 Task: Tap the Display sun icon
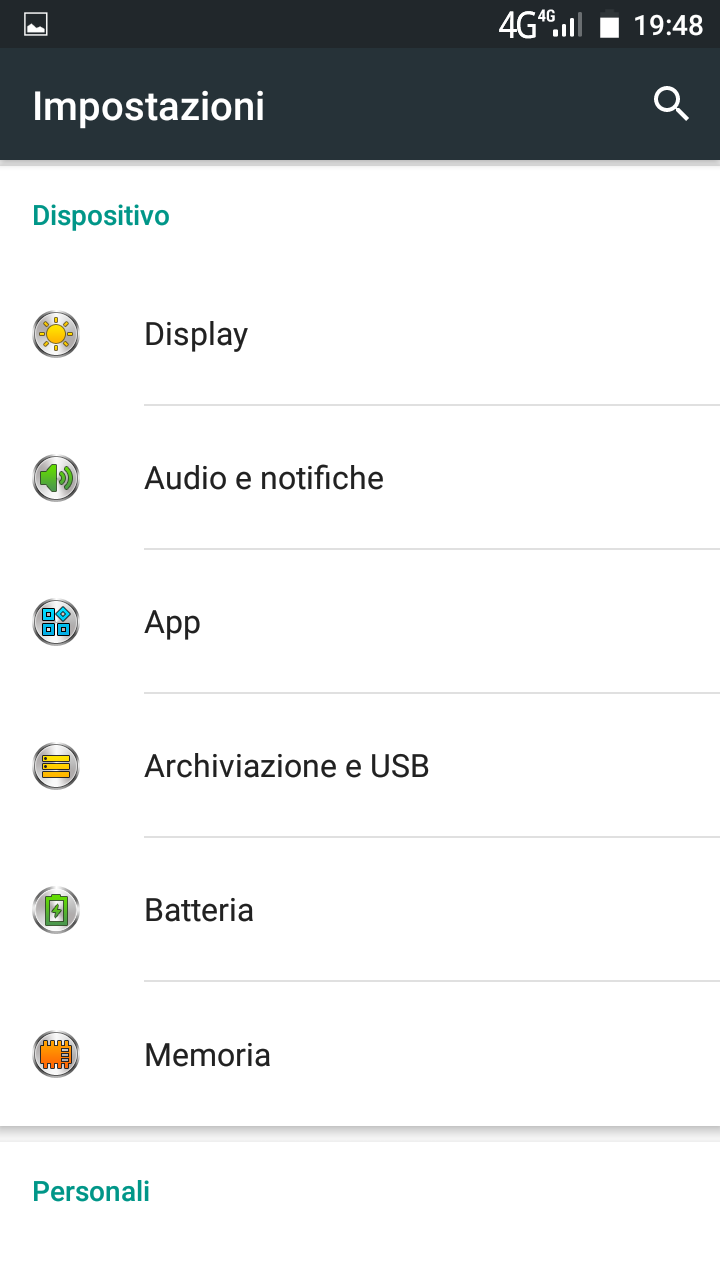[56, 334]
